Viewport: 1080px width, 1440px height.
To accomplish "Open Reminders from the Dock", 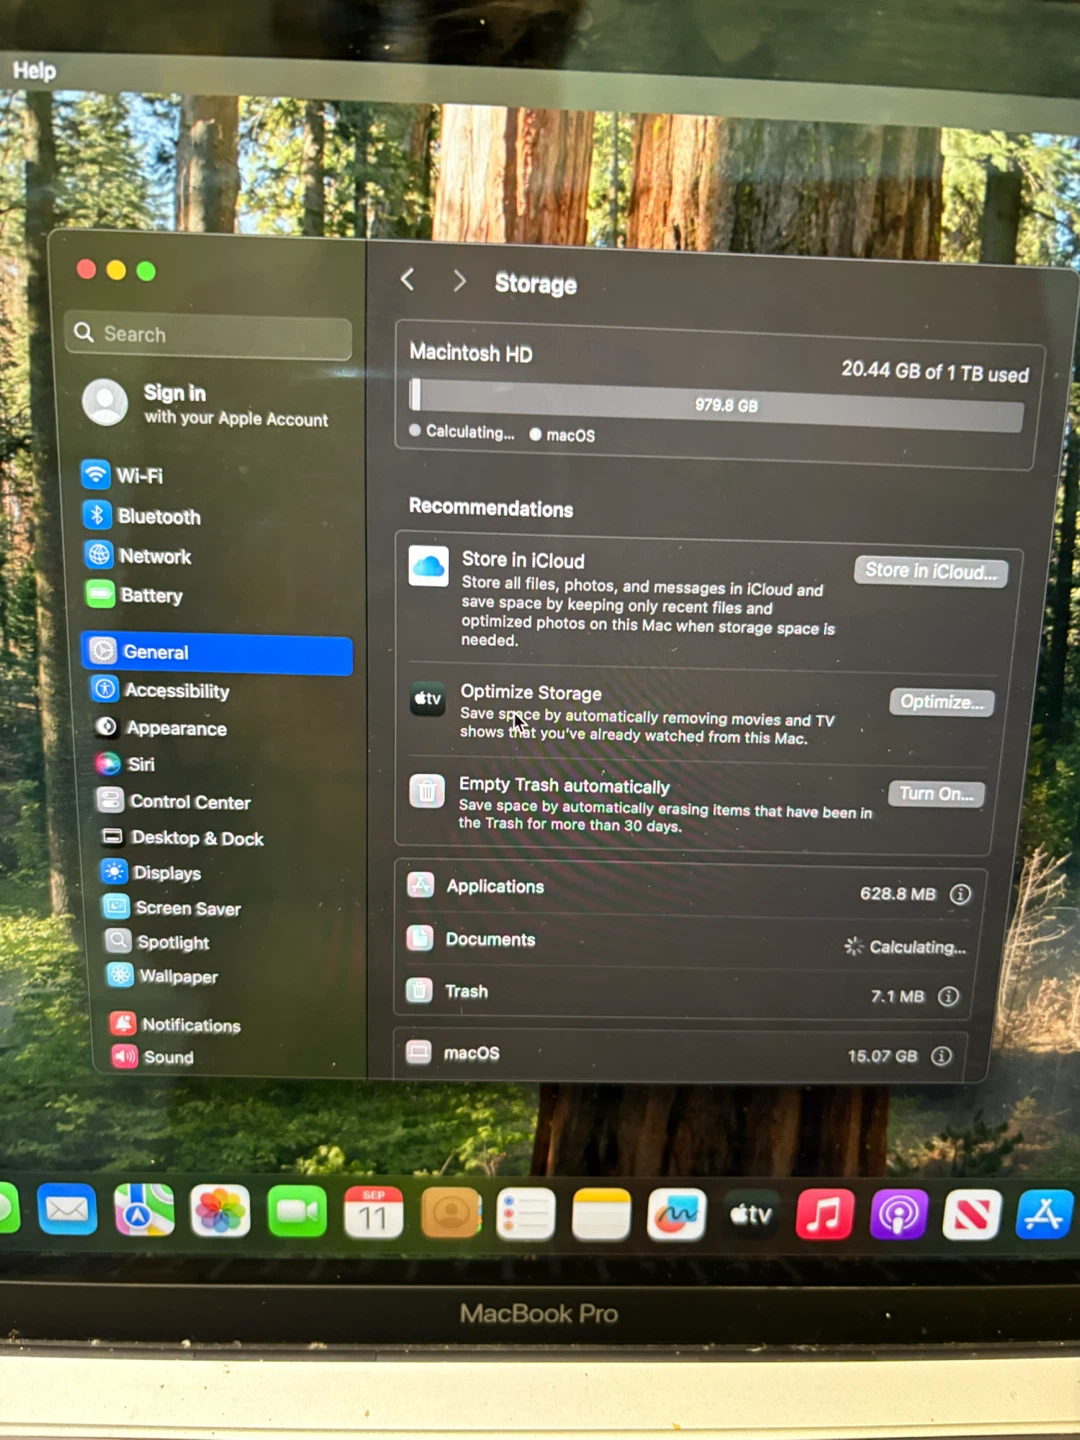I will (x=525, y=1214).
